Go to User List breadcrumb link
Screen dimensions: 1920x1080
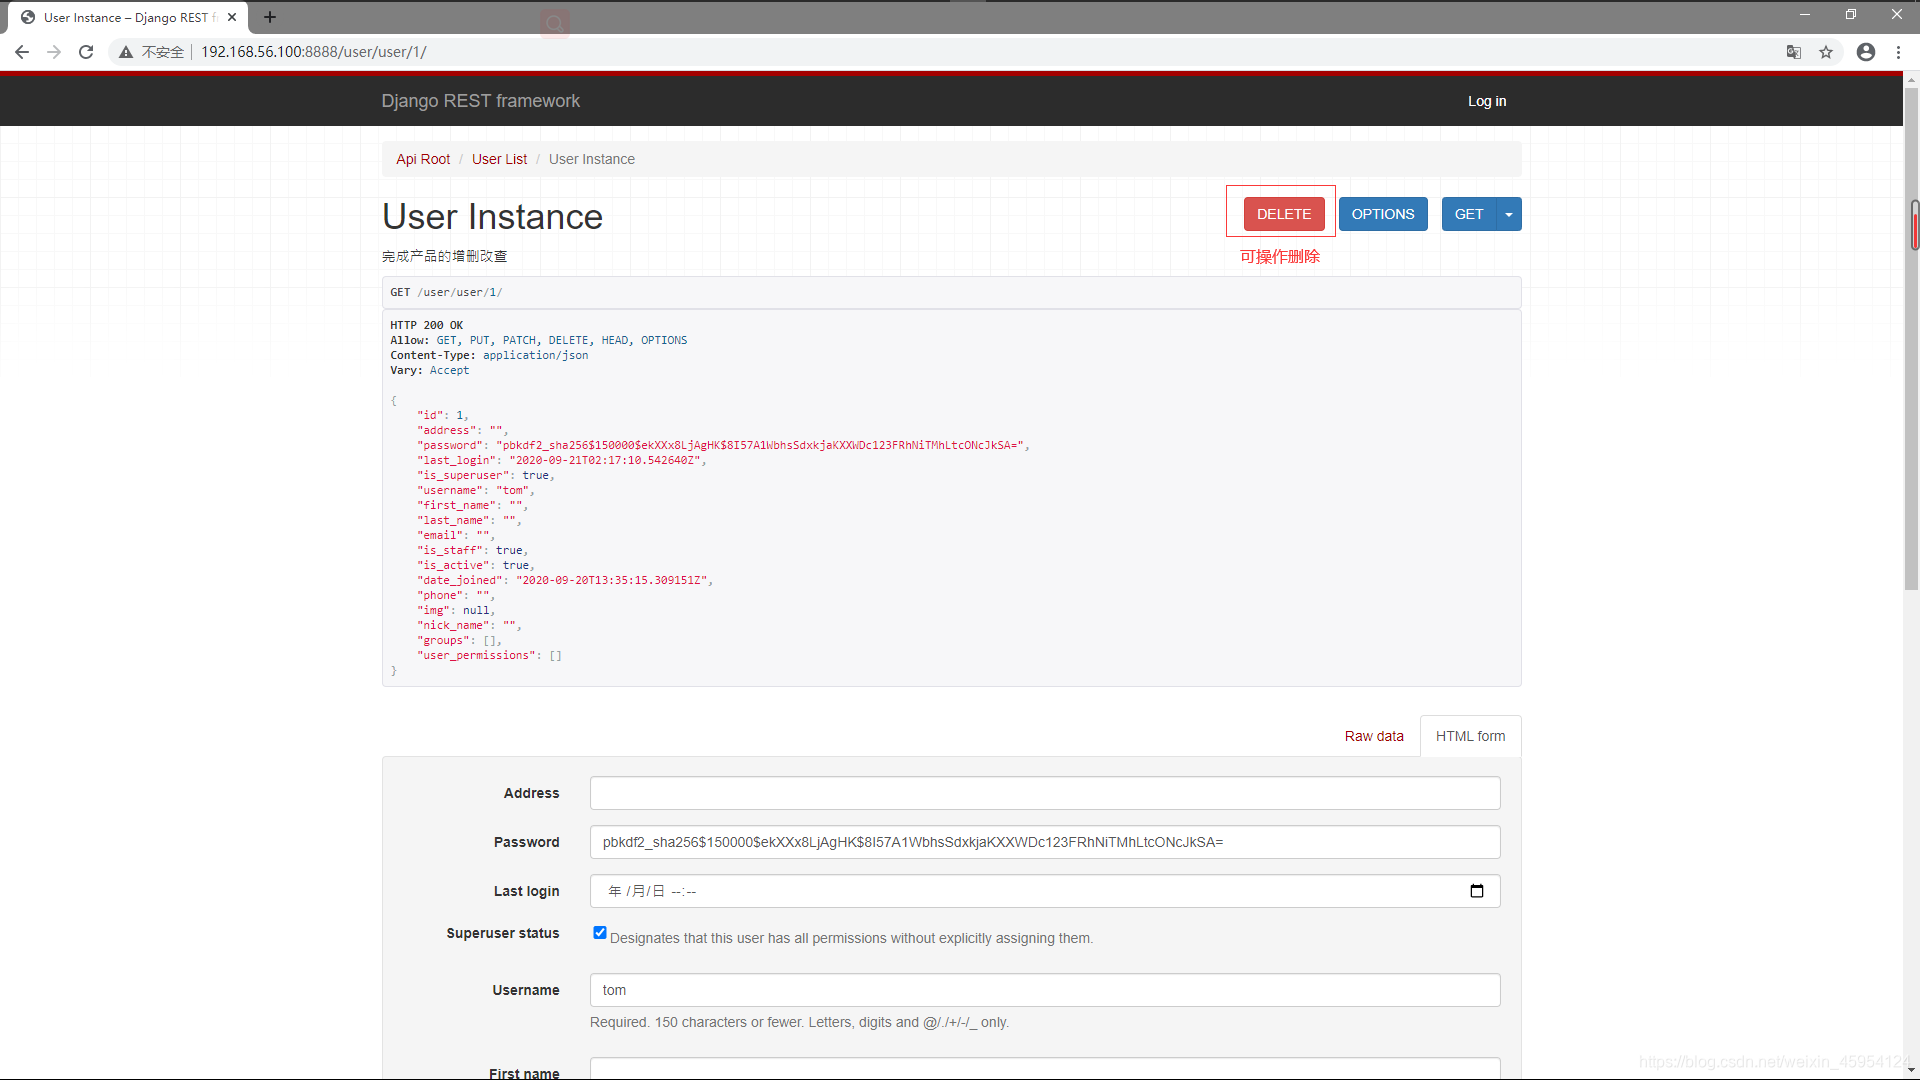click(499, 159)
